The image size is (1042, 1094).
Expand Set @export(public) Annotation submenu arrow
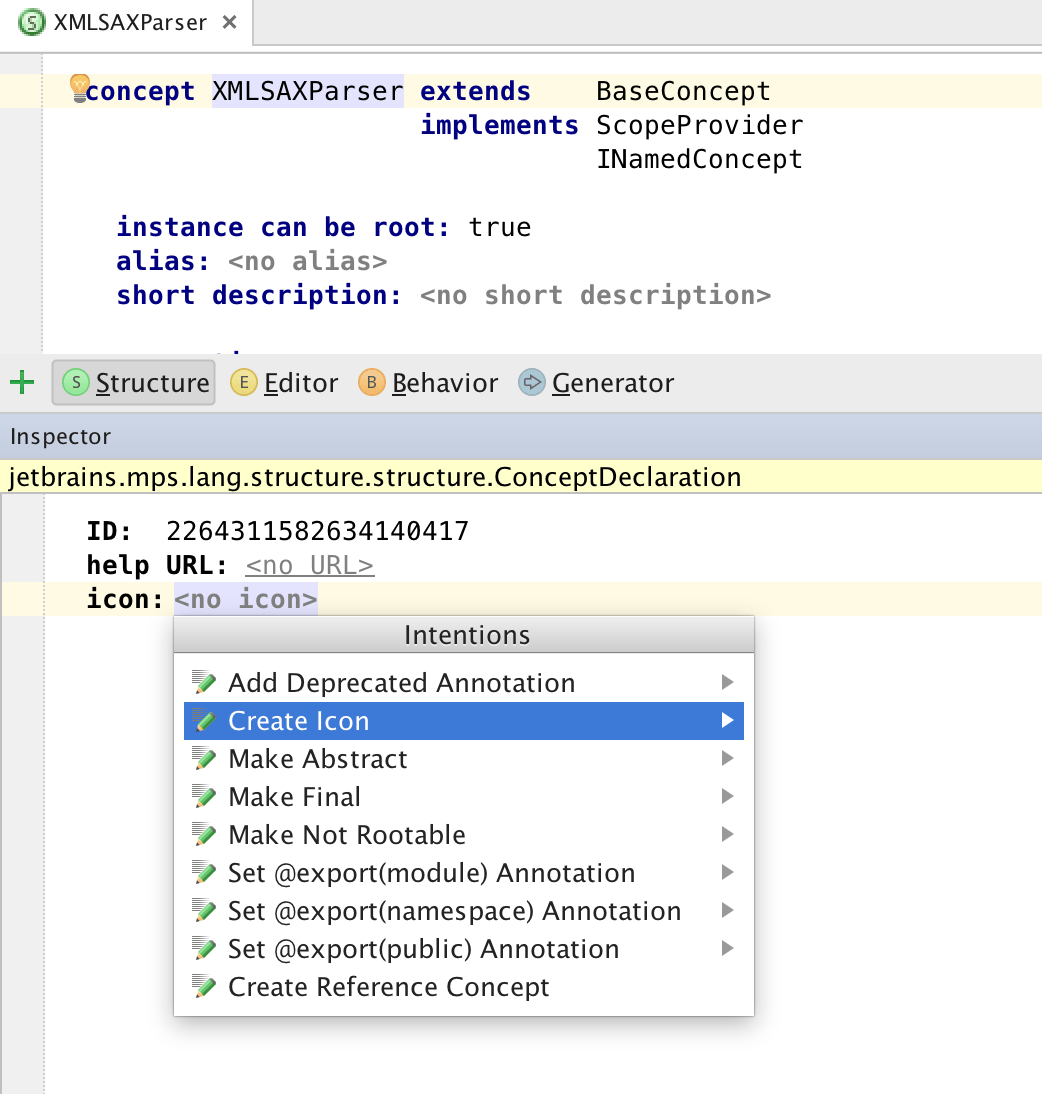[x=727, y=949]
